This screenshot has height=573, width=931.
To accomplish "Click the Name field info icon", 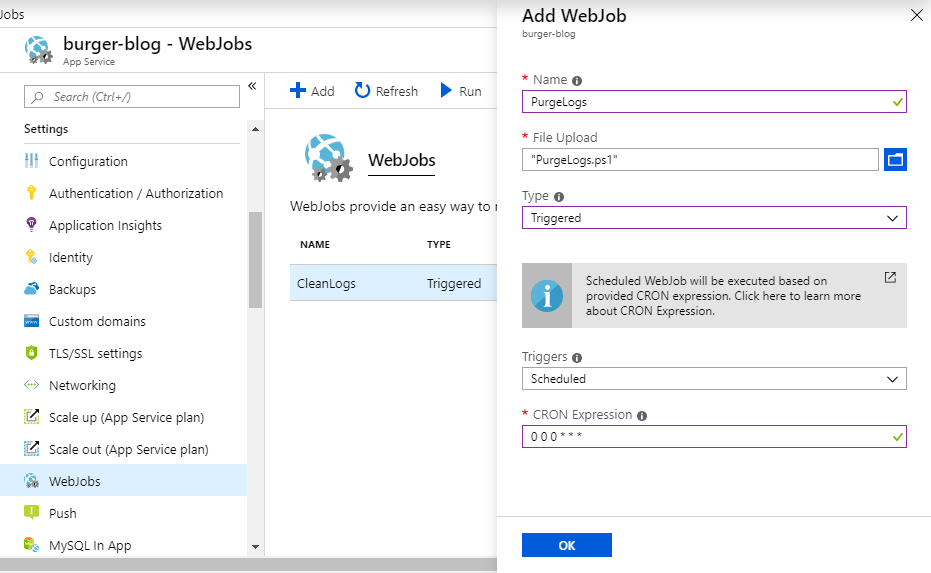I will coord(577,81).
